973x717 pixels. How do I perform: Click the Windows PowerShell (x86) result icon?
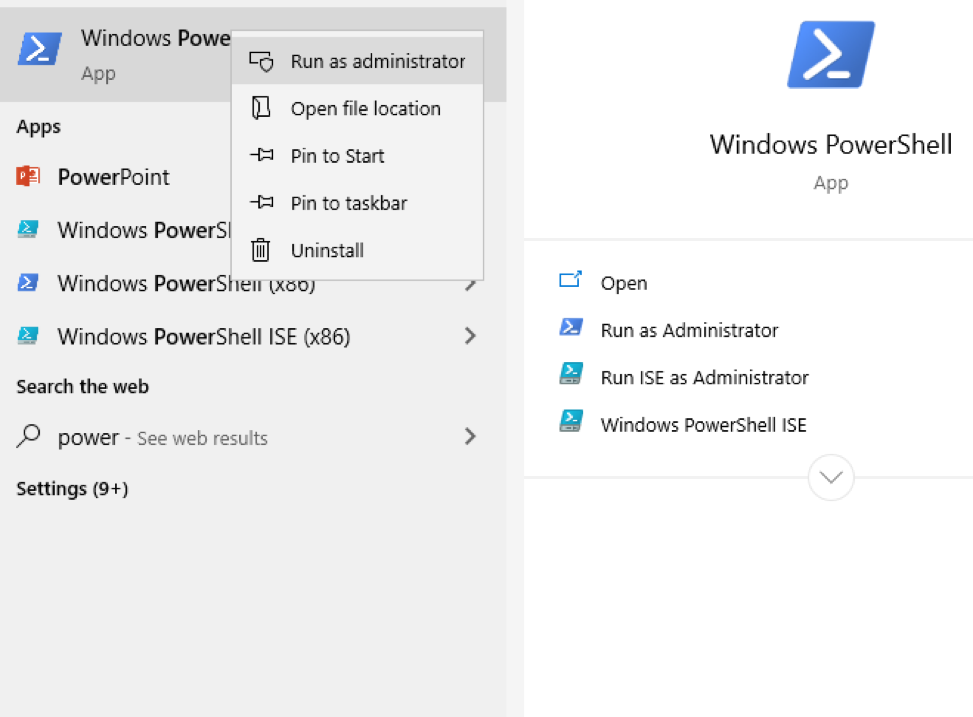(x=28, y=283)
